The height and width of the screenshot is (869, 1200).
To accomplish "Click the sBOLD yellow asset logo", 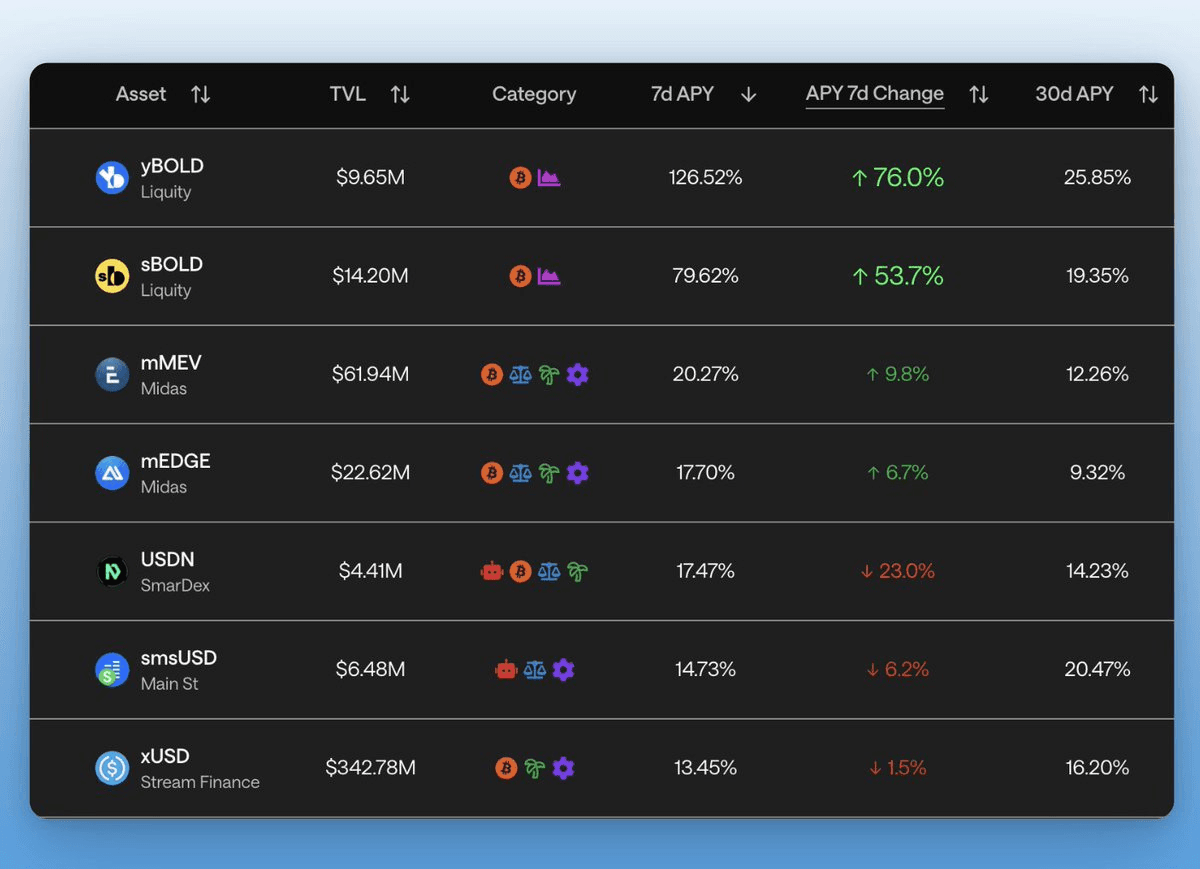I will pyautogui.click(x=112, y=276).
